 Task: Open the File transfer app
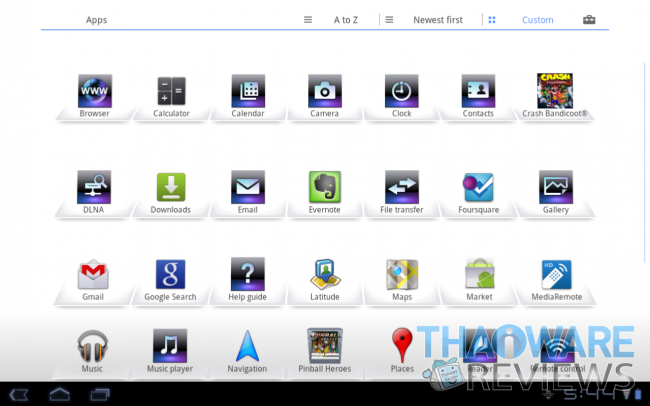click(402, 187)
